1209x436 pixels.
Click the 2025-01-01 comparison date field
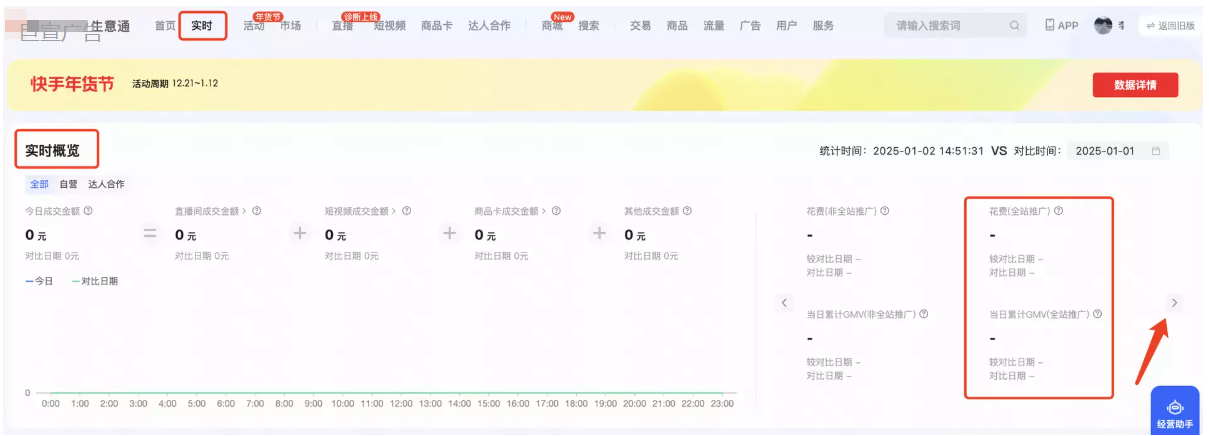click(x=1117, y=151)
